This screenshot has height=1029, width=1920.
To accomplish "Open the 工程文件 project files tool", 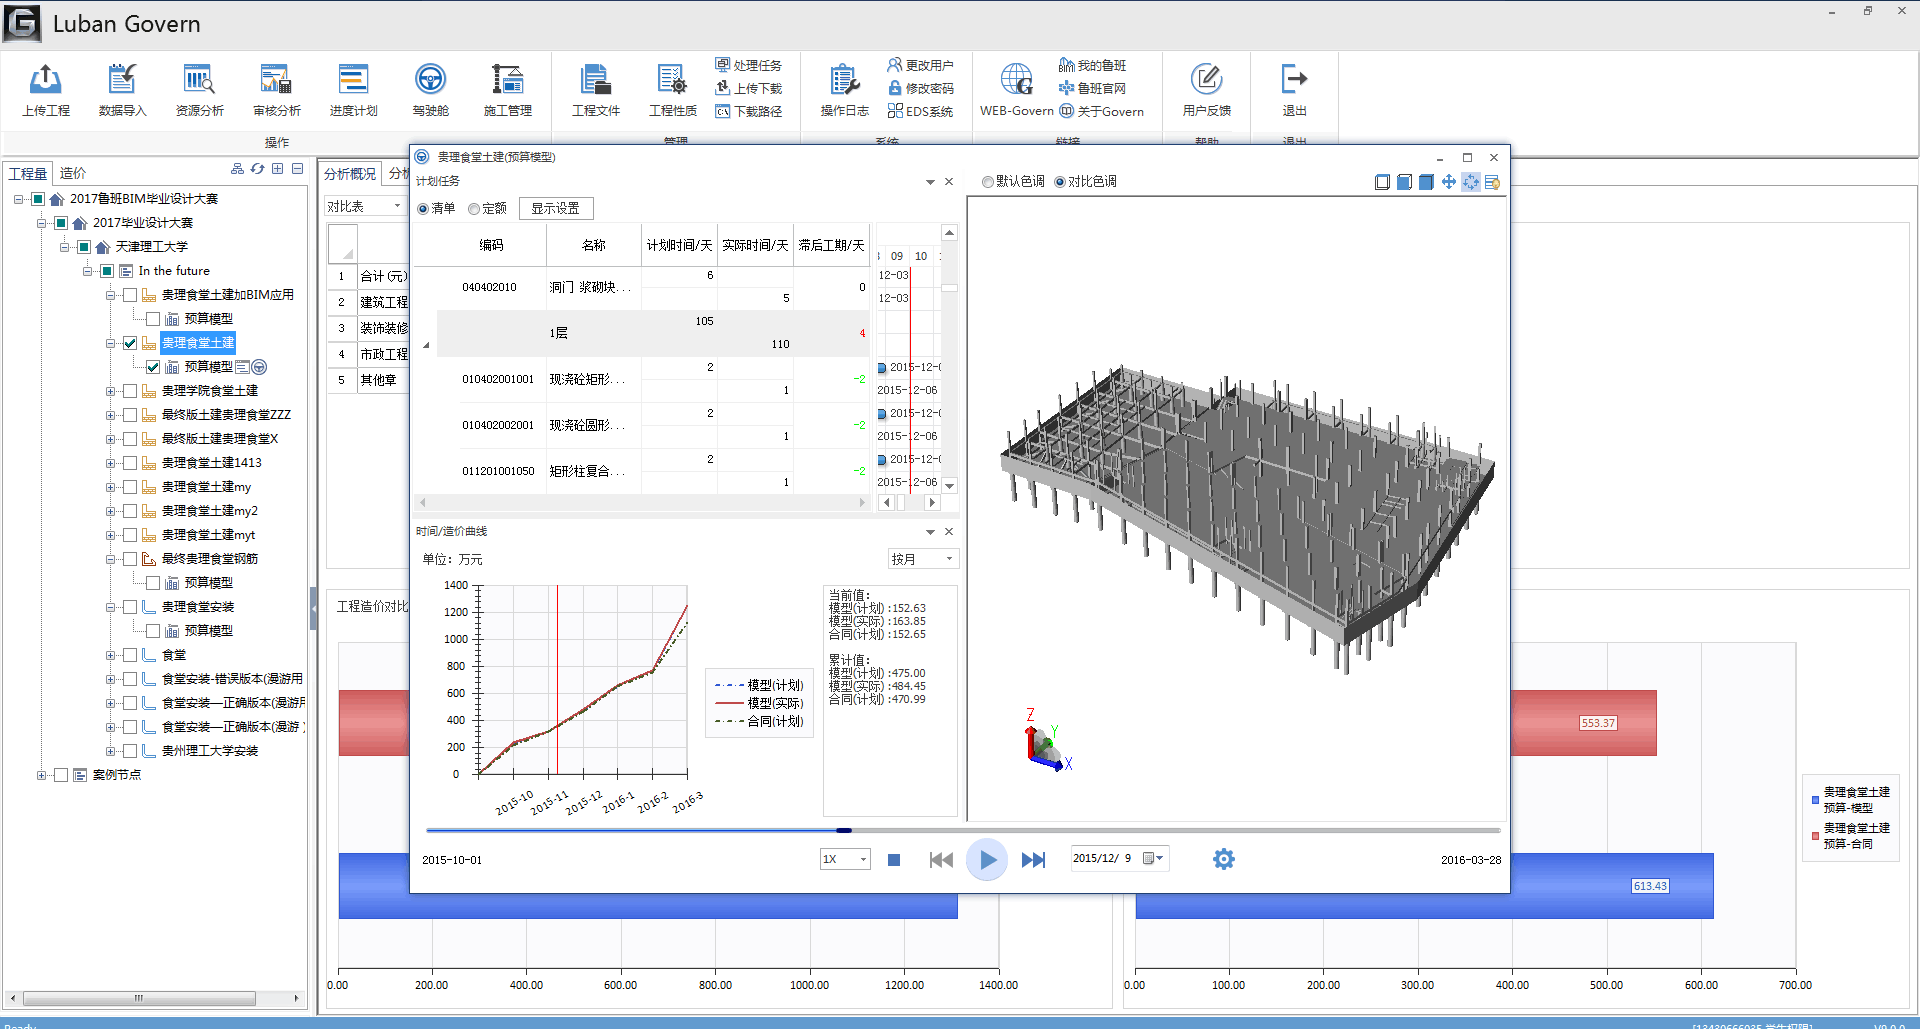I will 595,90.
